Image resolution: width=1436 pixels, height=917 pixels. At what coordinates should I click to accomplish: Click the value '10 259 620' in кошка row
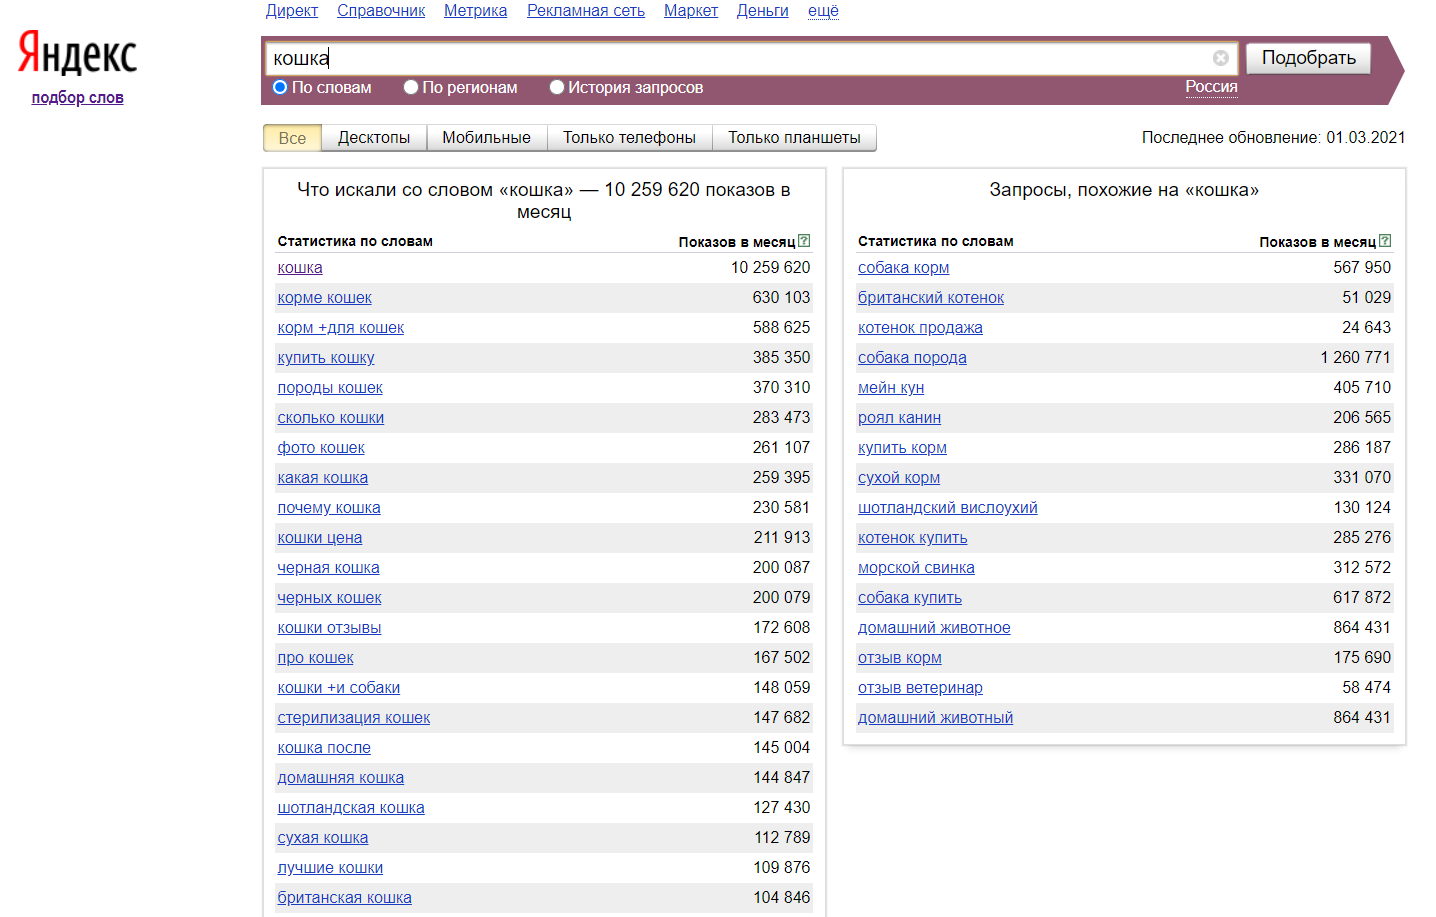771,268
